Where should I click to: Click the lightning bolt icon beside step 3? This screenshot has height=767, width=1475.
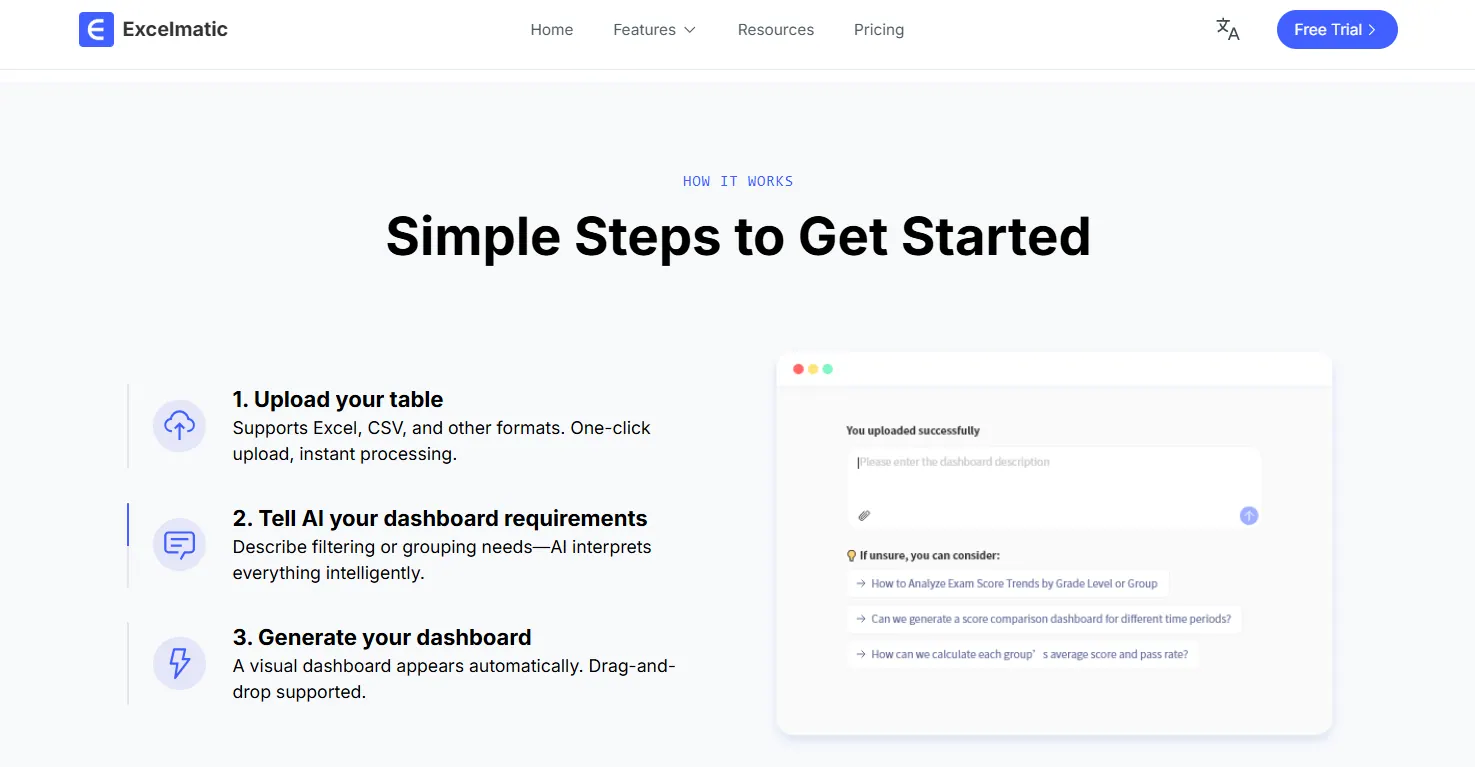point(179,663)
